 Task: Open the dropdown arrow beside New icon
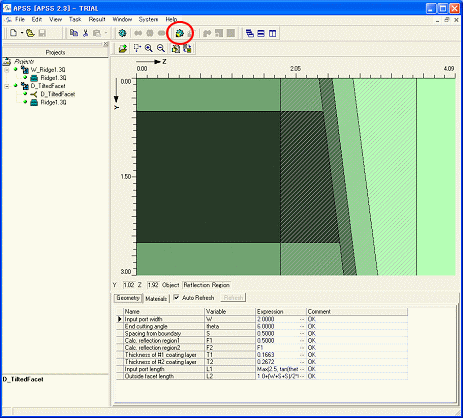[22, 33]
